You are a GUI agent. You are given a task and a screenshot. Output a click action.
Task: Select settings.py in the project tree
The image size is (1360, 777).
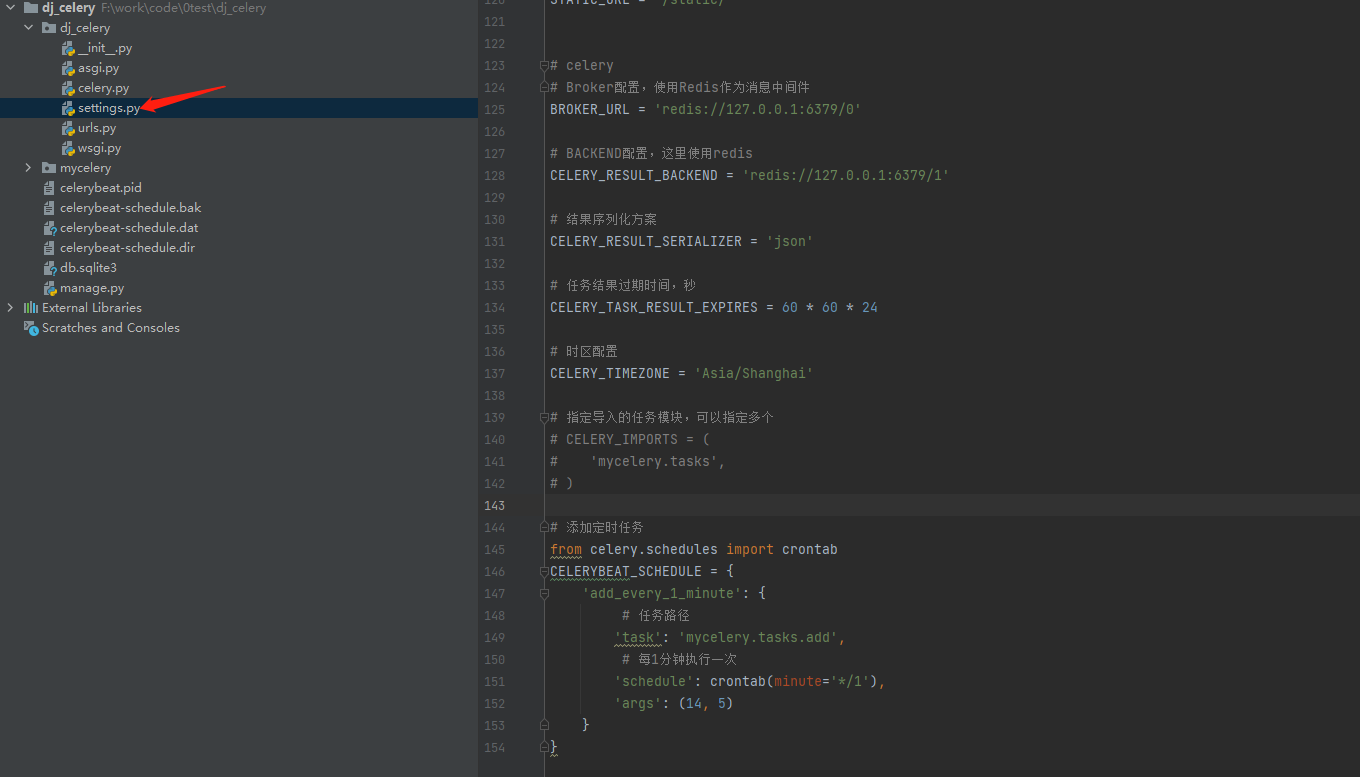[x=239, y=108]
